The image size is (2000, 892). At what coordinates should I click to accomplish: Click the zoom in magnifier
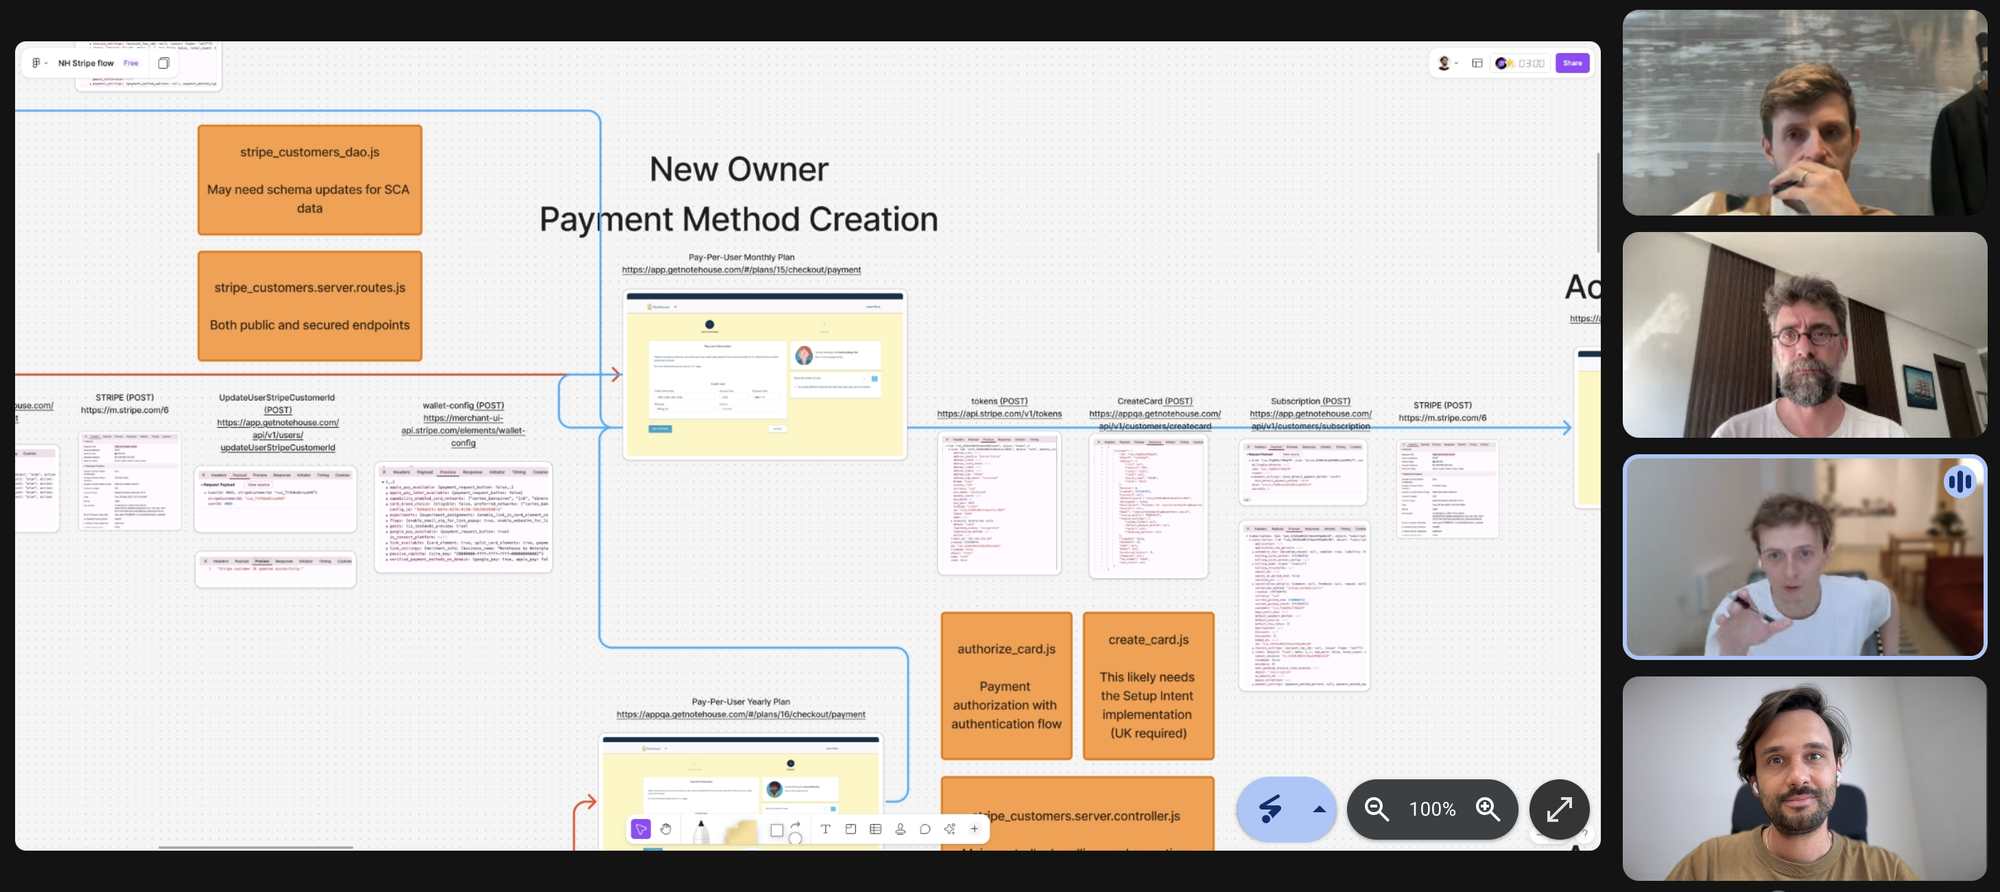pos(1488,809)
